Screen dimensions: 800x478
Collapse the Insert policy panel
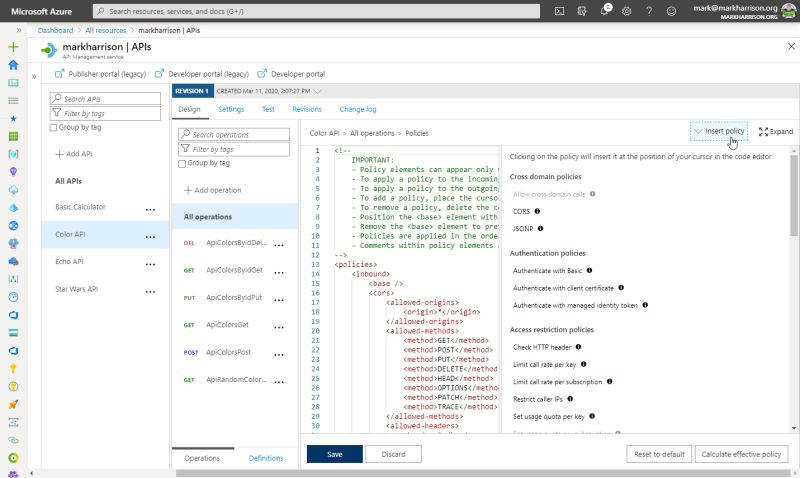(x=719, y=131)
